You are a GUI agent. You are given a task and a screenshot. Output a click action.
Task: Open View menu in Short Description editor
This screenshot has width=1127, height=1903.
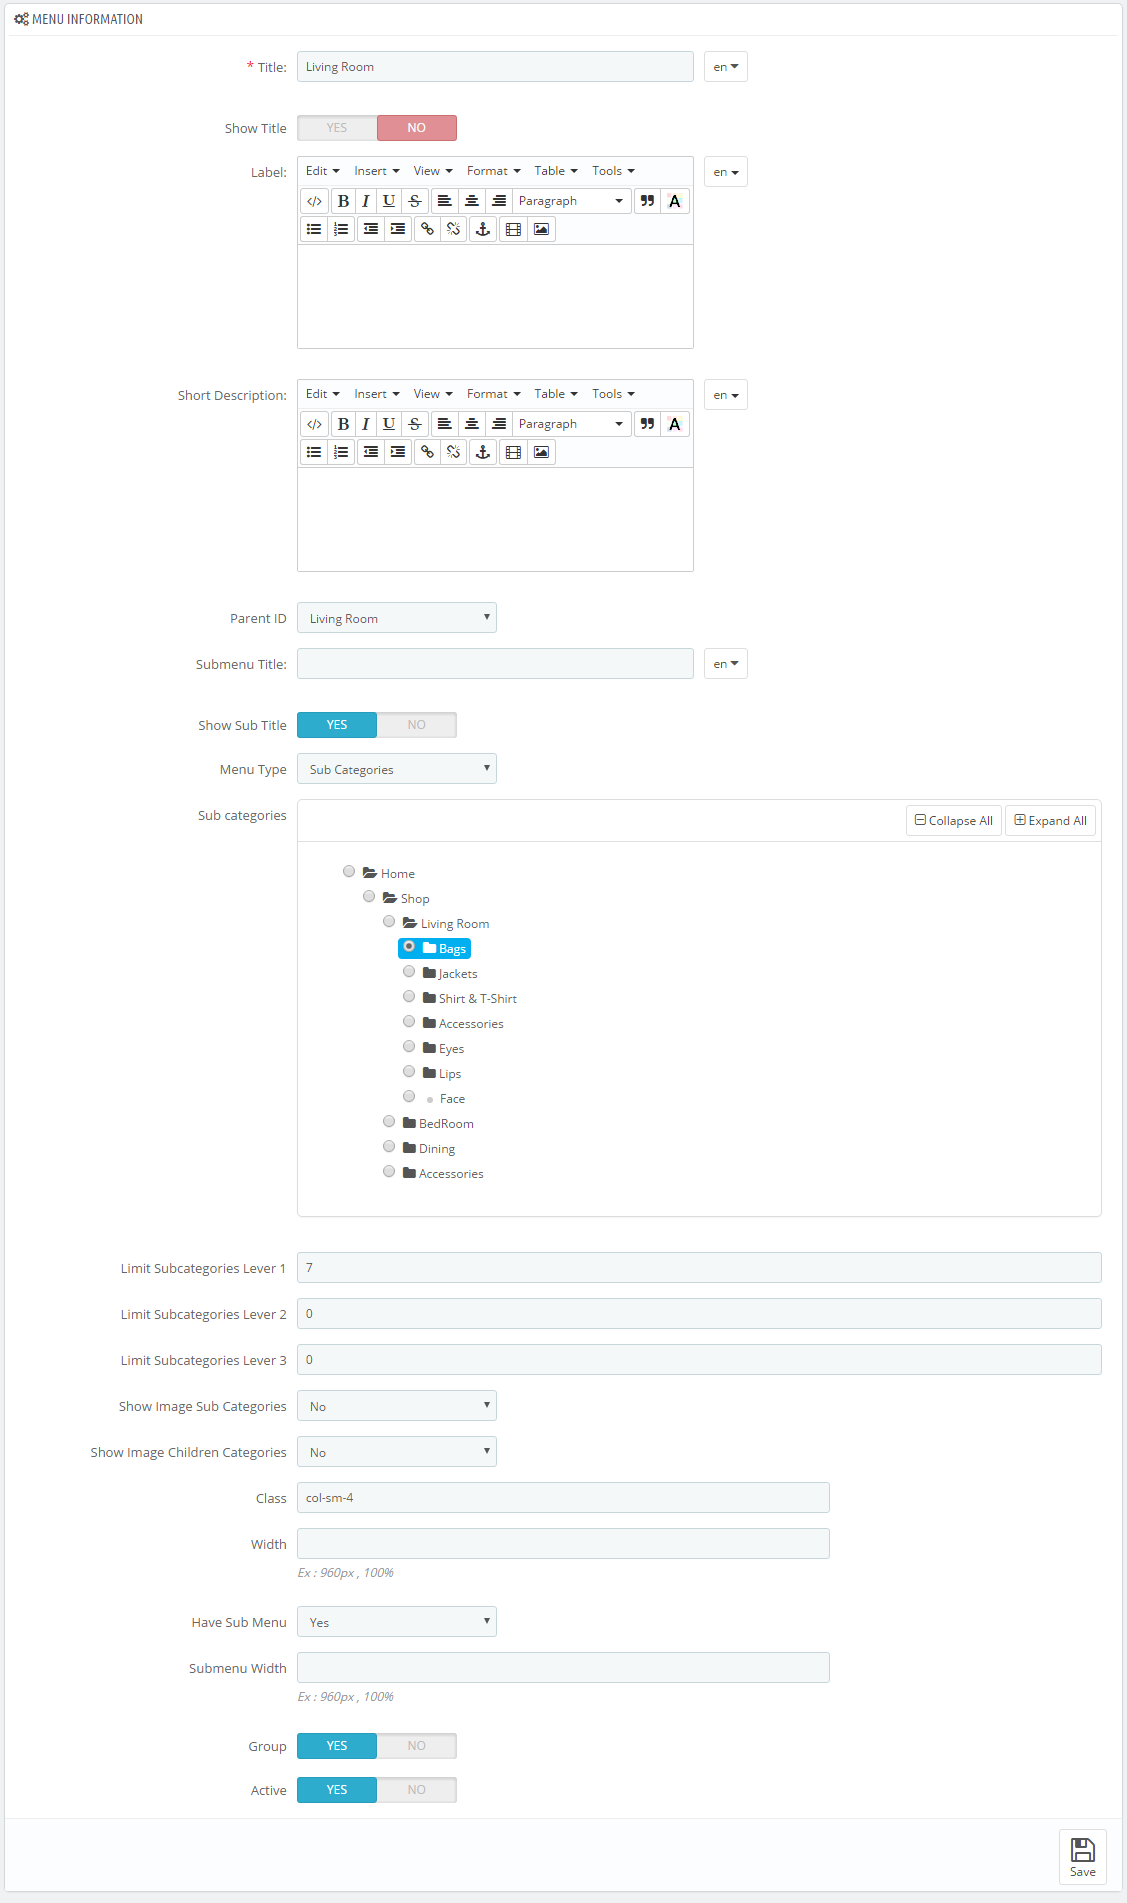pos(433,394)
